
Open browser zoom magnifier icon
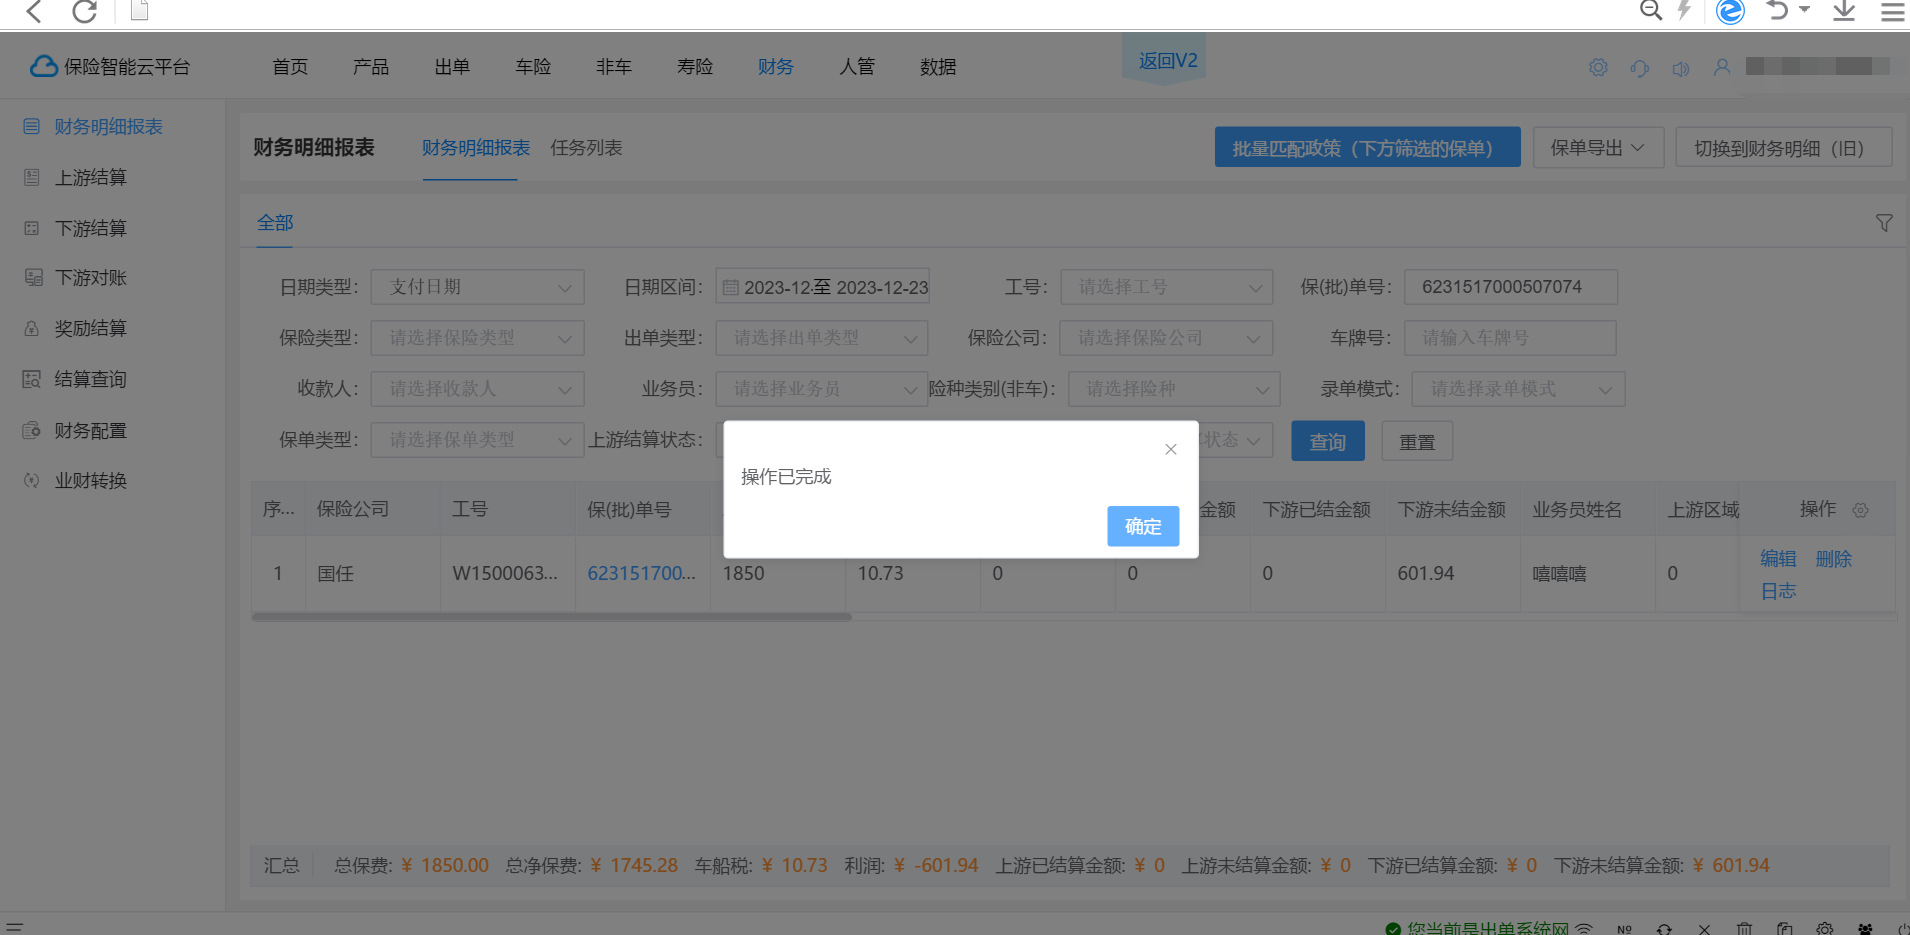(1651, 10)
